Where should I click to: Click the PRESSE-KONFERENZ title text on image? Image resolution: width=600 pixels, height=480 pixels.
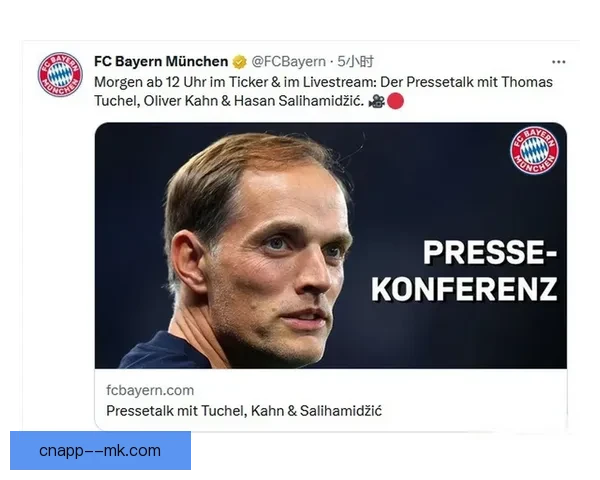464,271
